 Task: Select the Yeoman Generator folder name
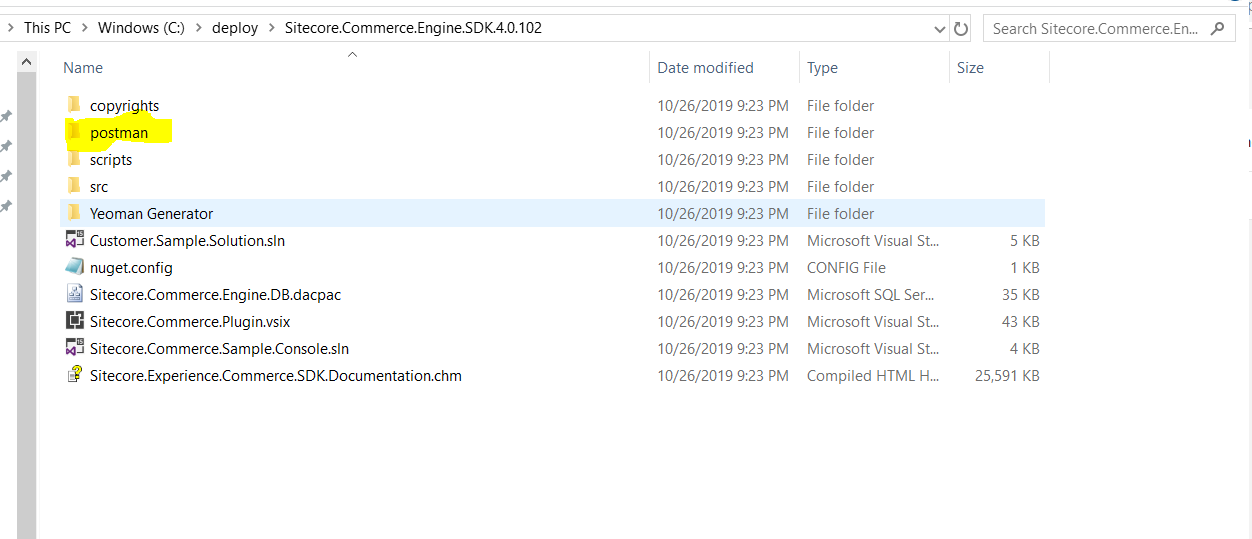tap(151, 213)
